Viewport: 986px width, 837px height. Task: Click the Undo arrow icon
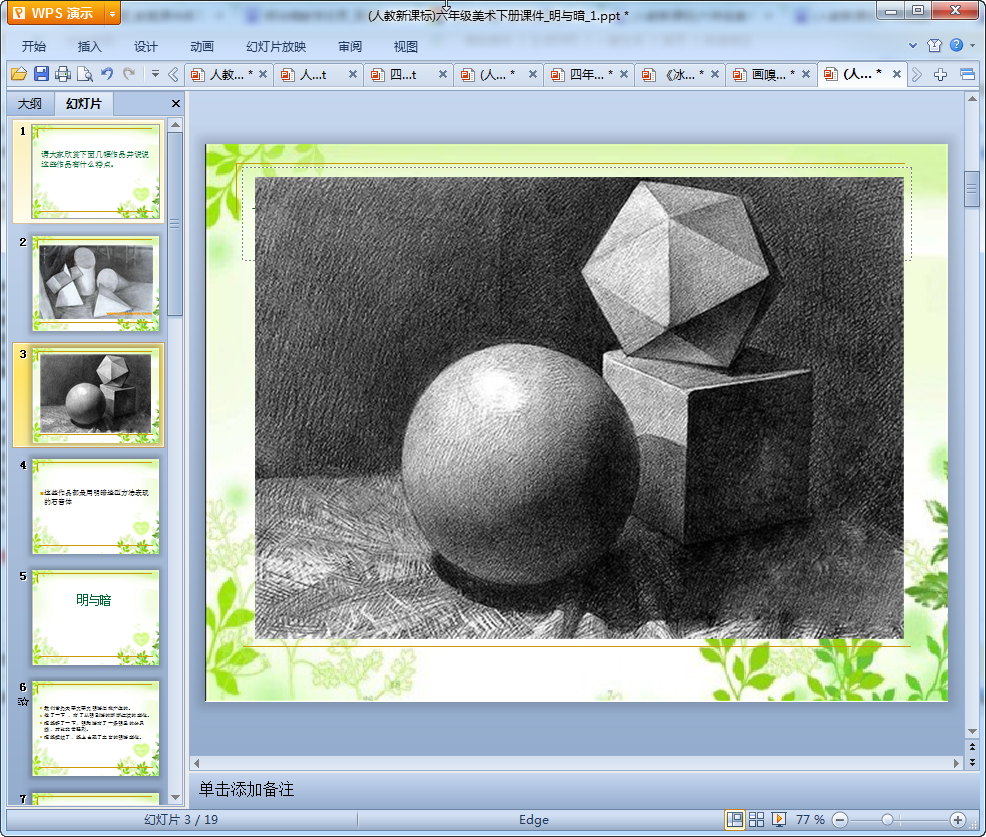click(x=107, y=74)
